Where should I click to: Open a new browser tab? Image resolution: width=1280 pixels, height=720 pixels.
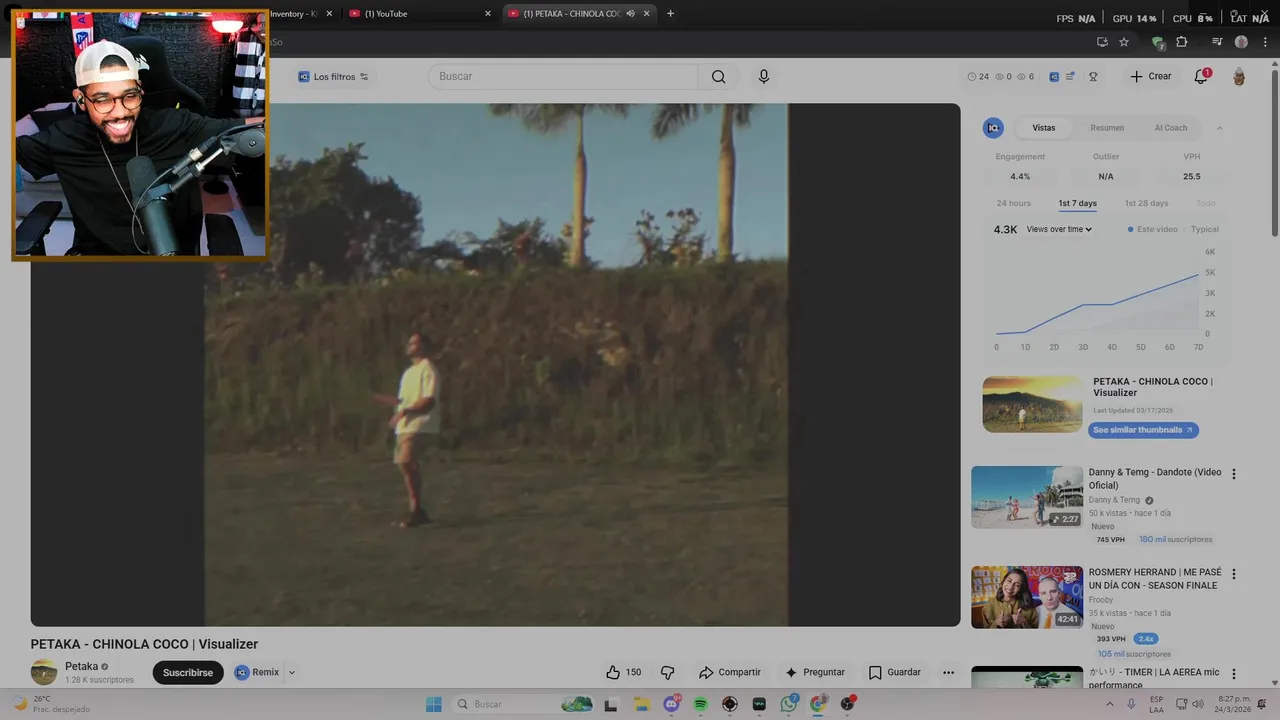[670, 13]
